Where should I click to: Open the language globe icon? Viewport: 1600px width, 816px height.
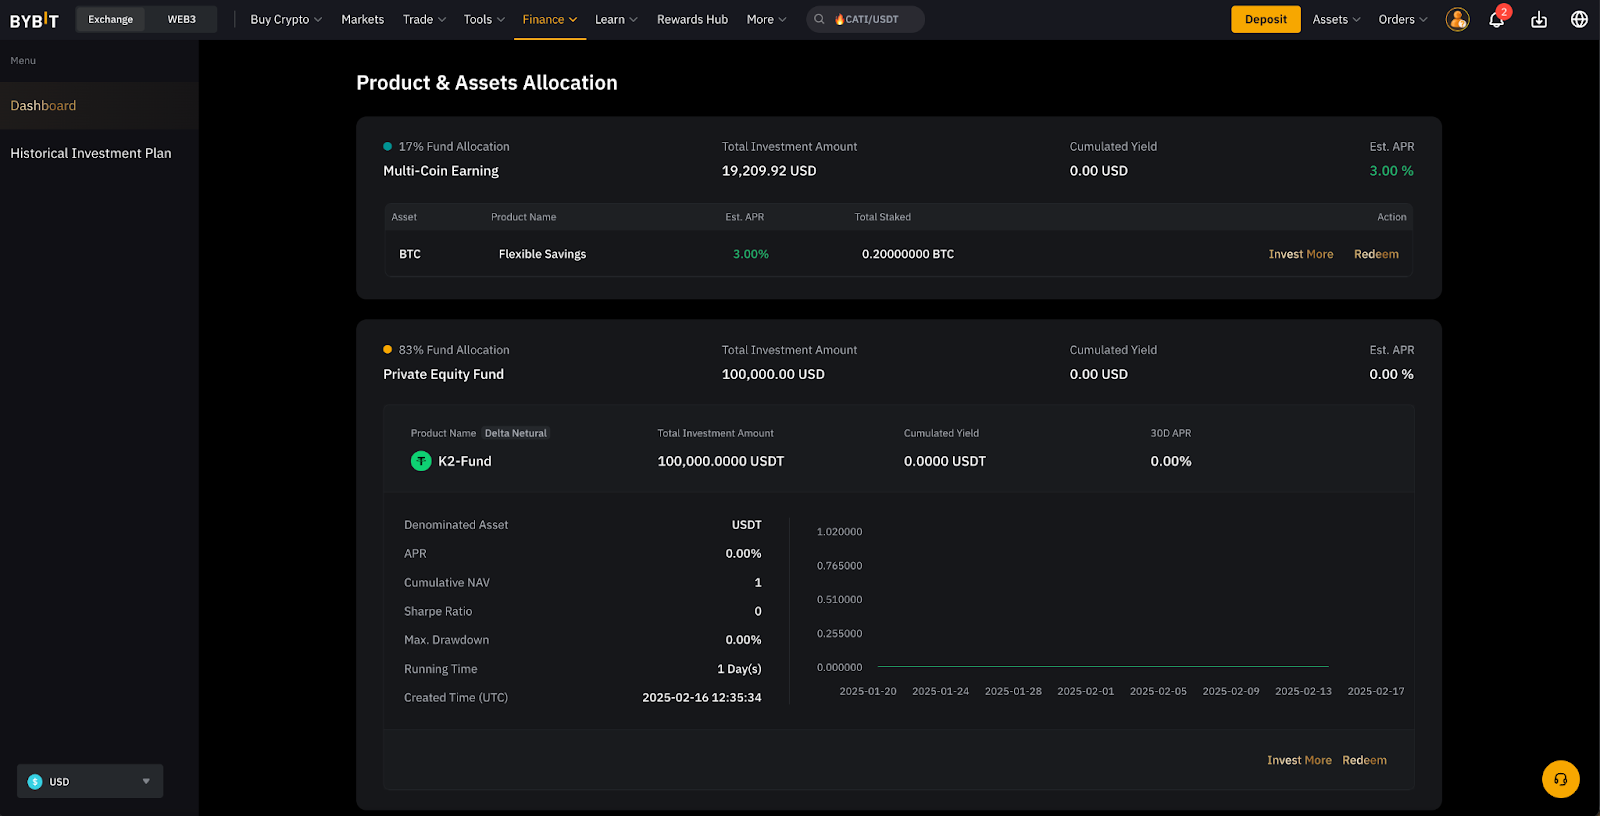1579,20
